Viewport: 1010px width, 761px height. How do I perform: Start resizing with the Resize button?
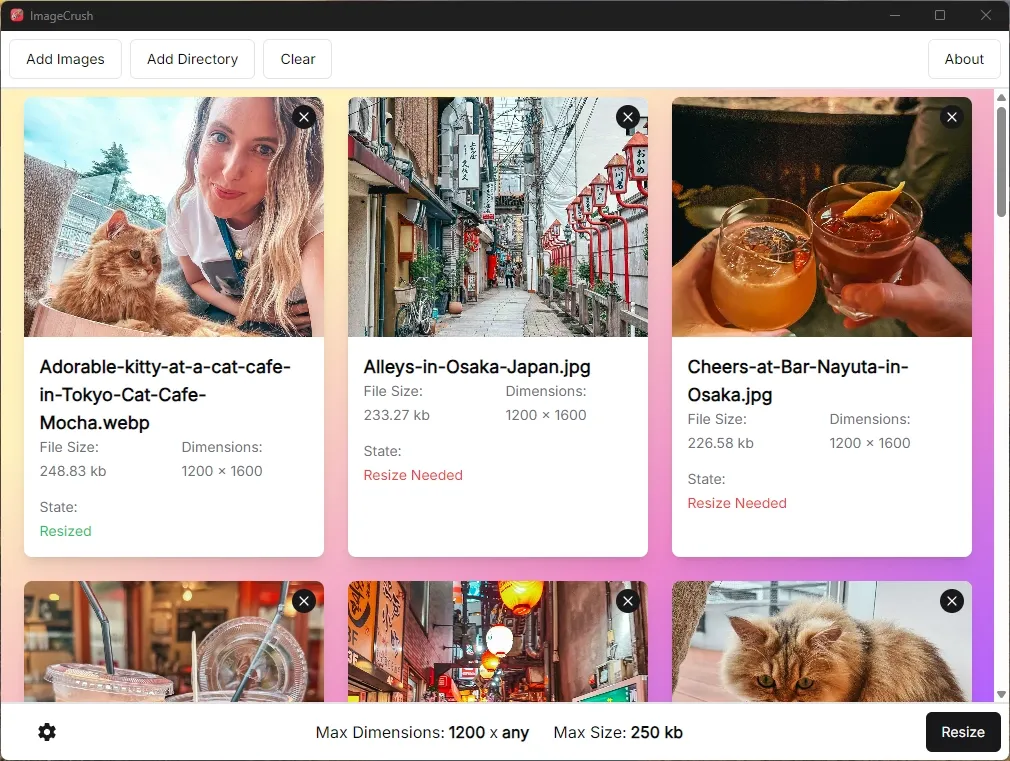pos(963,732)
